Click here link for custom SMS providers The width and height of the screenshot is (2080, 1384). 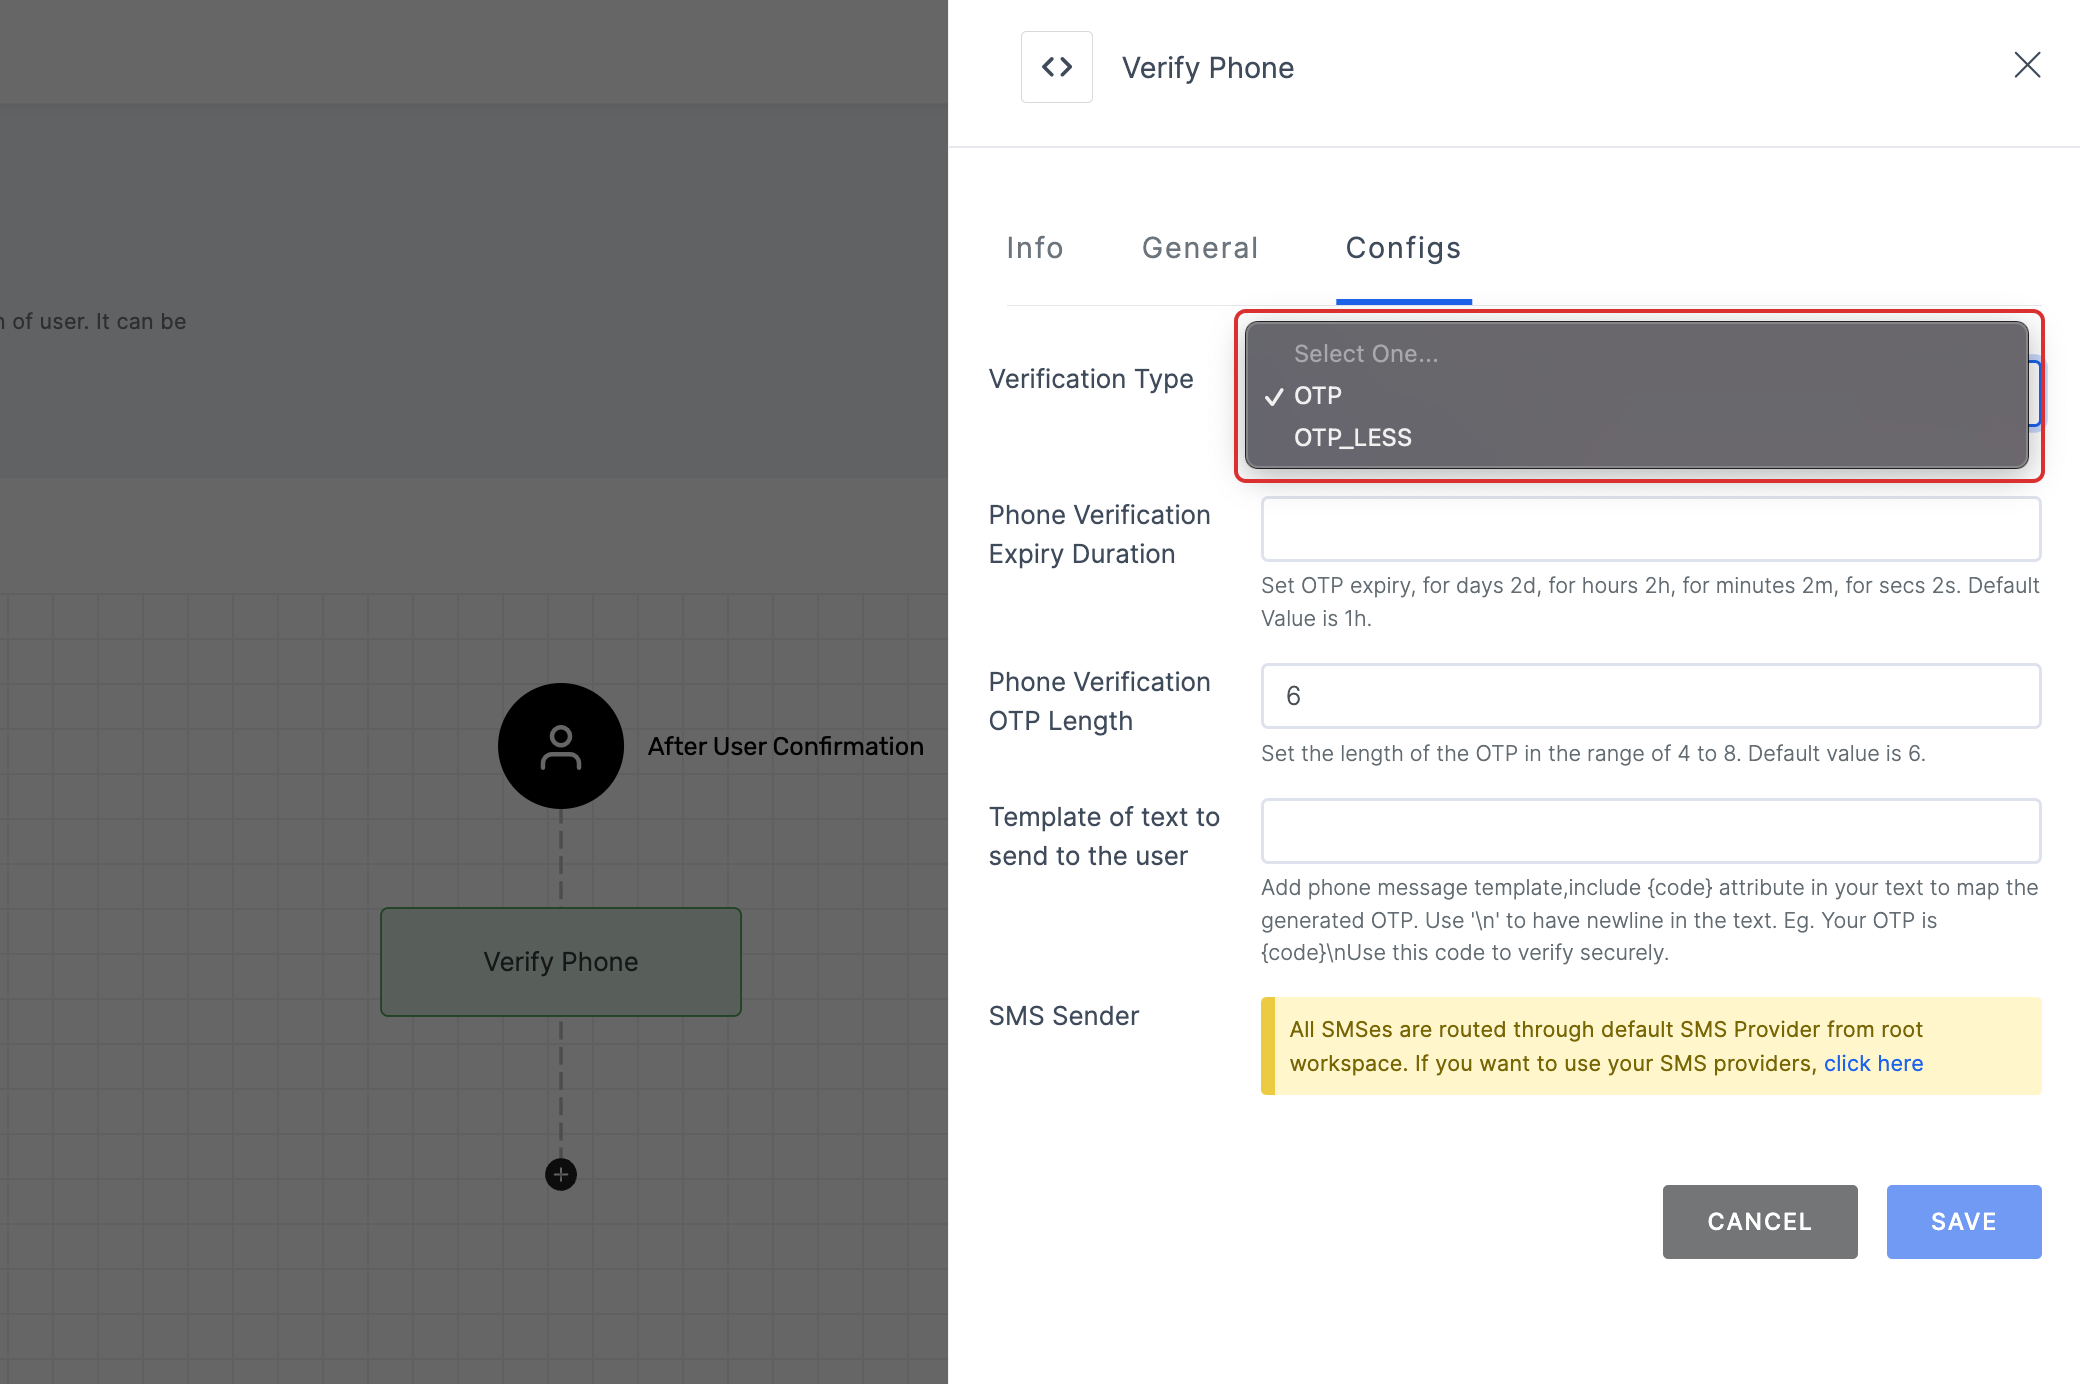pyautogui.click(x=1873, y=1063)
